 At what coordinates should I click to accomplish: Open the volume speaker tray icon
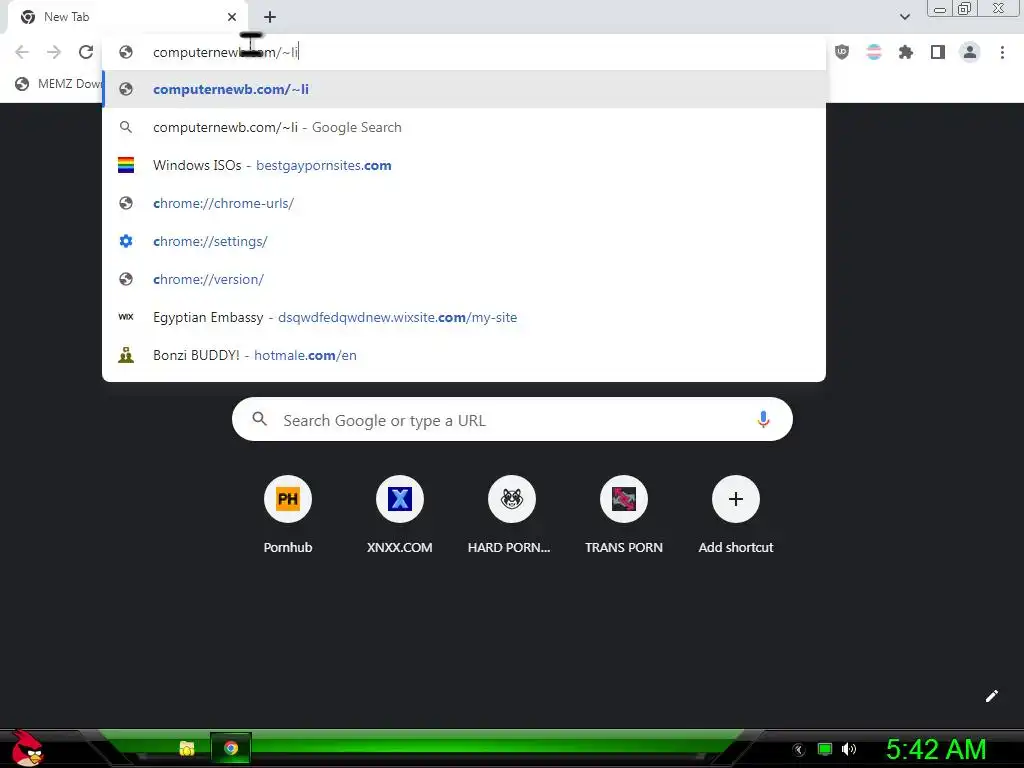pos(849,749)
